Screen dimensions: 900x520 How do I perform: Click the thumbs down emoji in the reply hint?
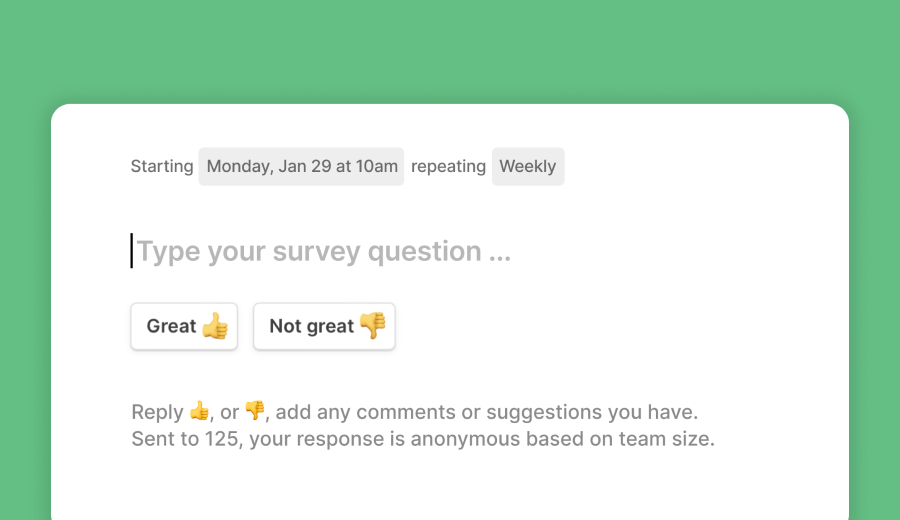(255, 411)
